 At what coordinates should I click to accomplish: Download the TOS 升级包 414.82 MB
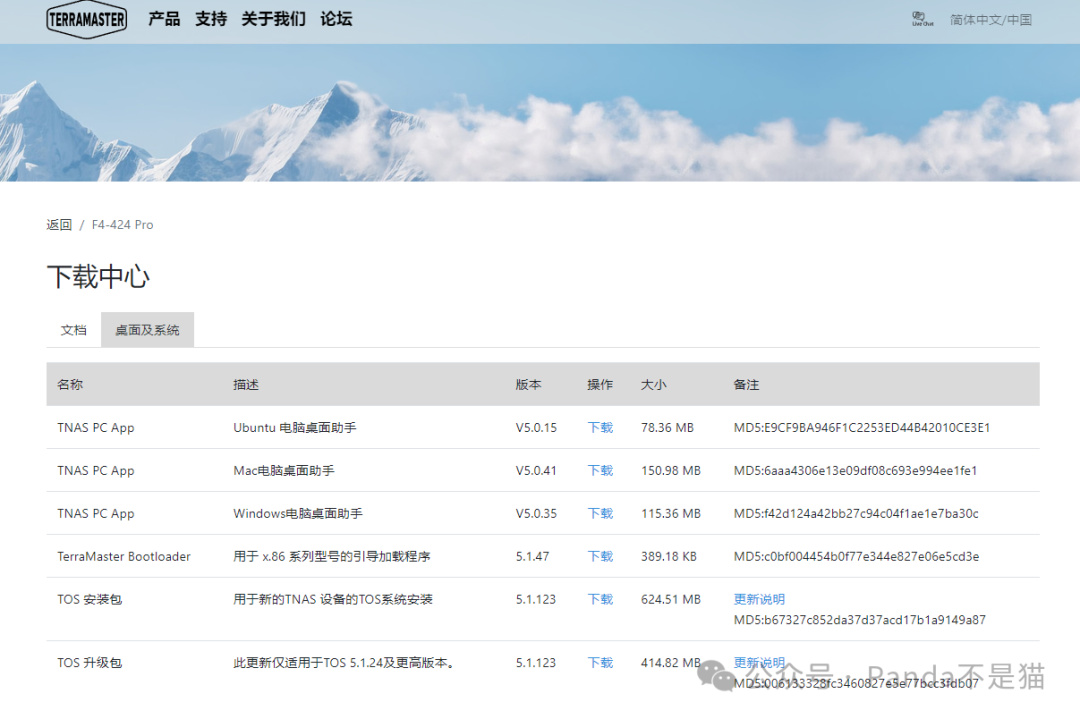click(x=600, y=663)
